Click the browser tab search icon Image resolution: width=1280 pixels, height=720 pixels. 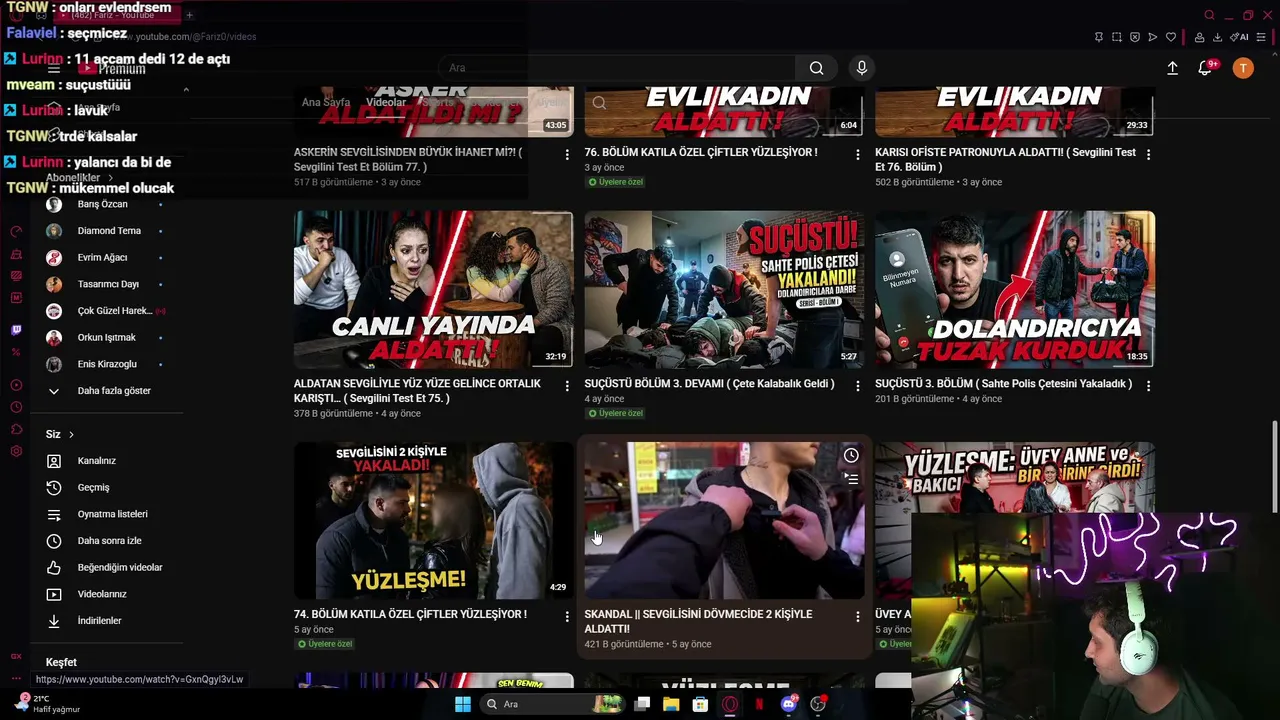tap(1209, 15)
